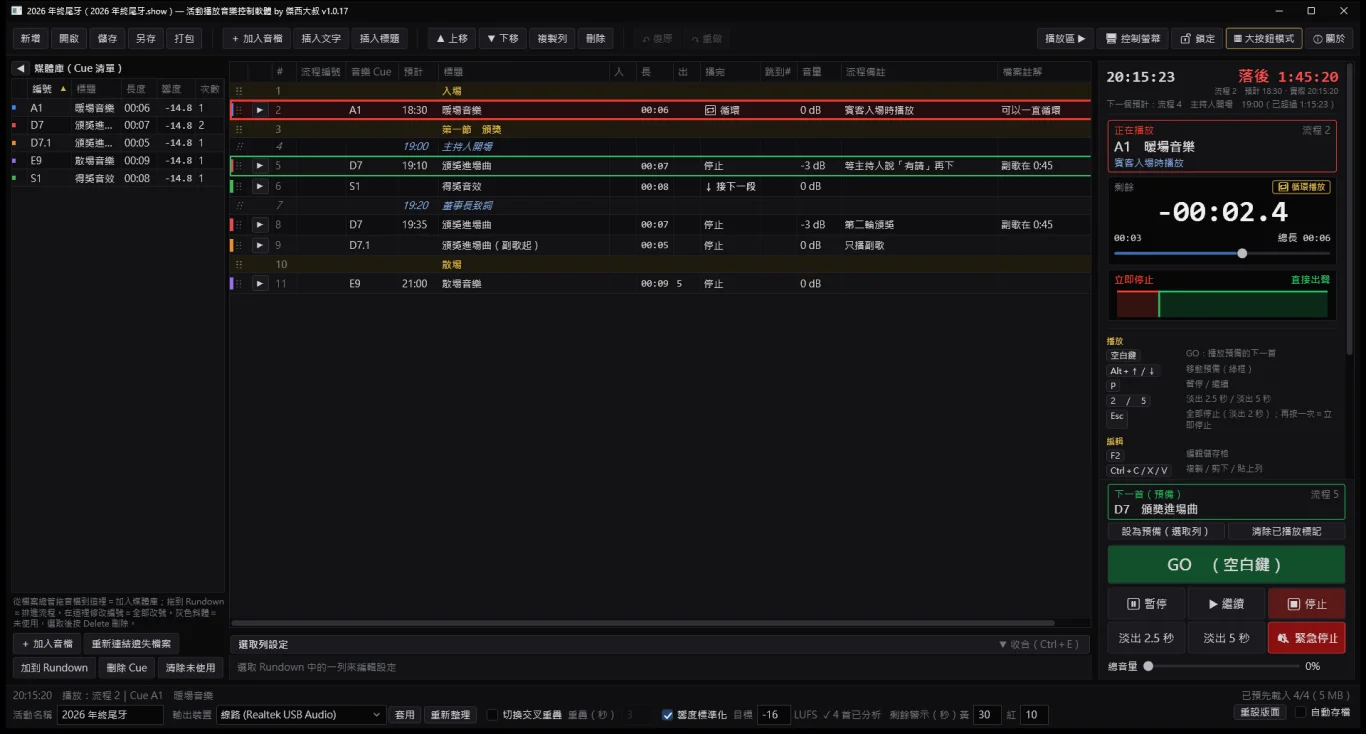This screenshot has width=1366, height=734.
Task: Click 加入音檔 in the top toolbar
Action: (256, 39)
